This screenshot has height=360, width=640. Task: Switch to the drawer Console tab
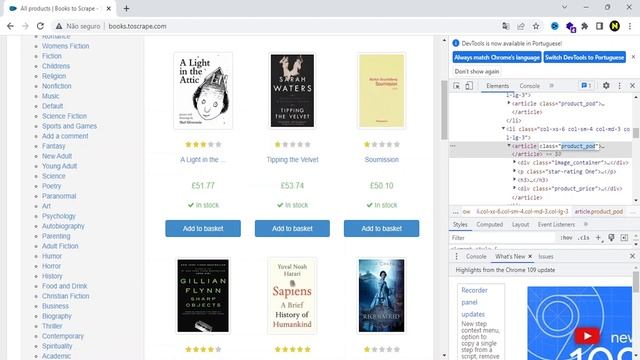476,256
